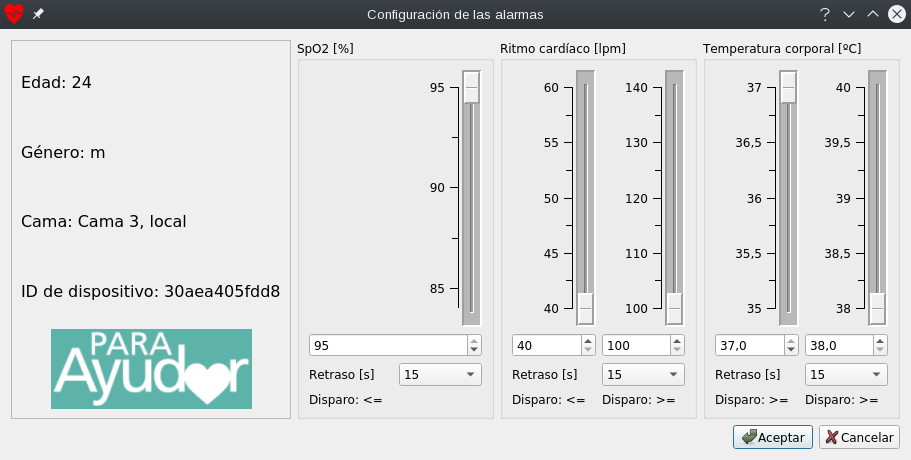
Task: Click the heart app icon in title bar
Action: click(x=14, y=14)
